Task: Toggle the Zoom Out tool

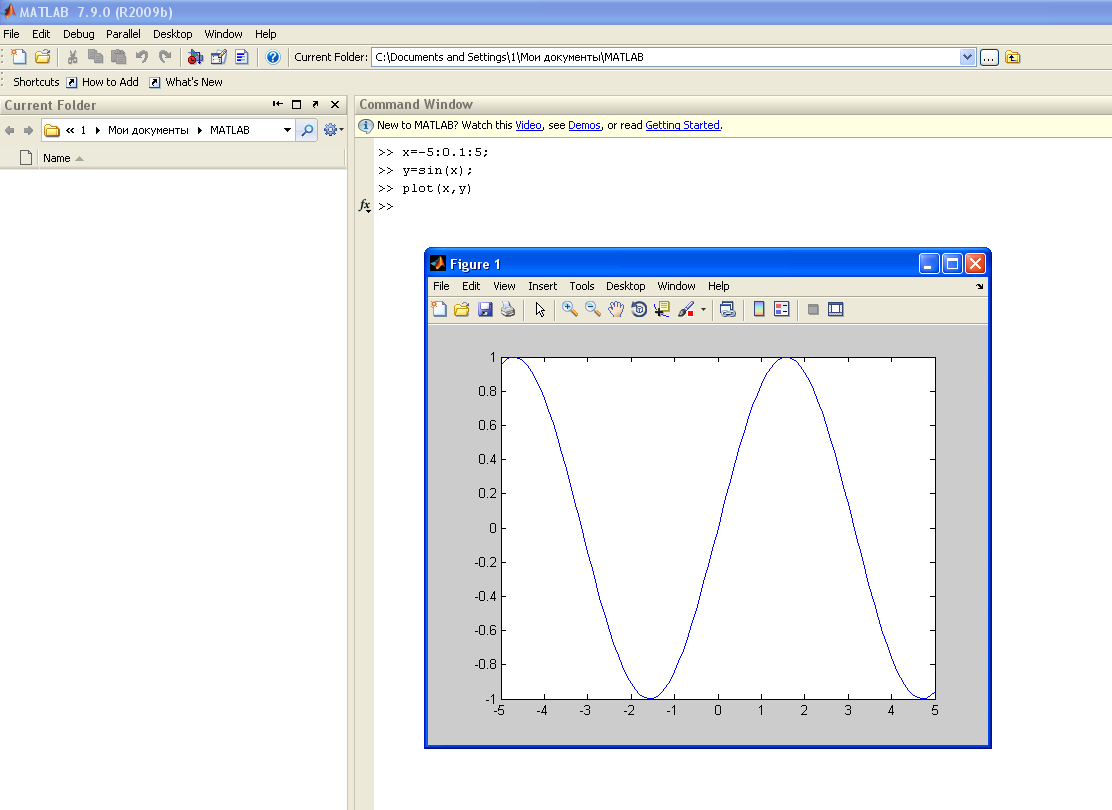Action: pos(593,309)
